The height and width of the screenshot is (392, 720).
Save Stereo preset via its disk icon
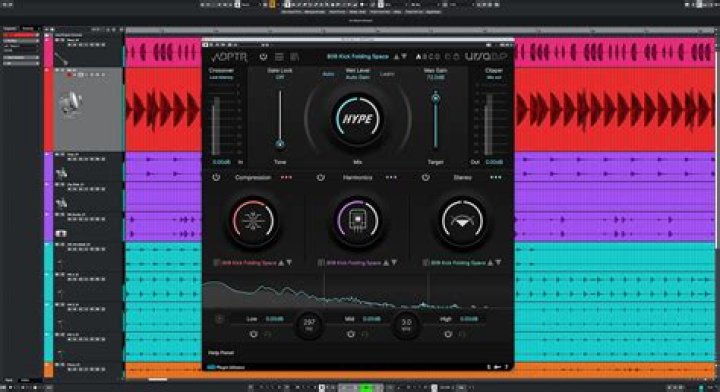(x=426, y=263)
